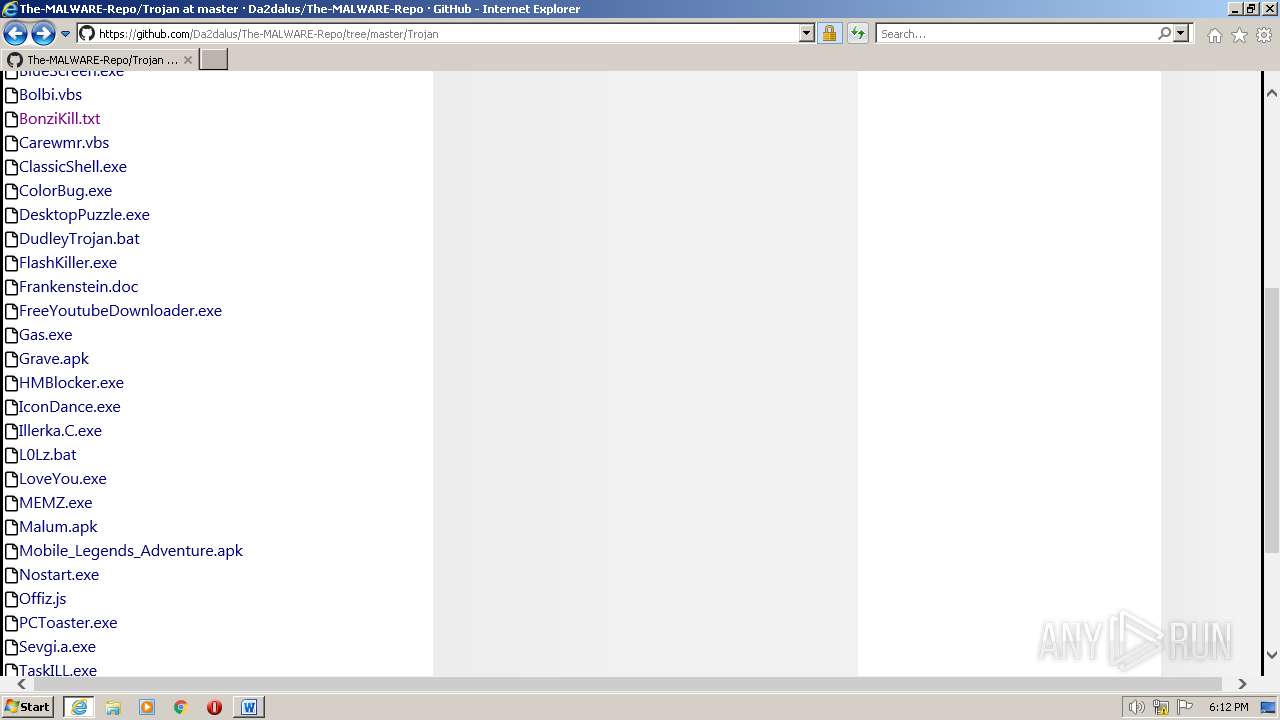Click file icon beside L0Lz.bat
Viewport: 1280px width, 720px height.
pyautogui.click(x=12, y=455)
